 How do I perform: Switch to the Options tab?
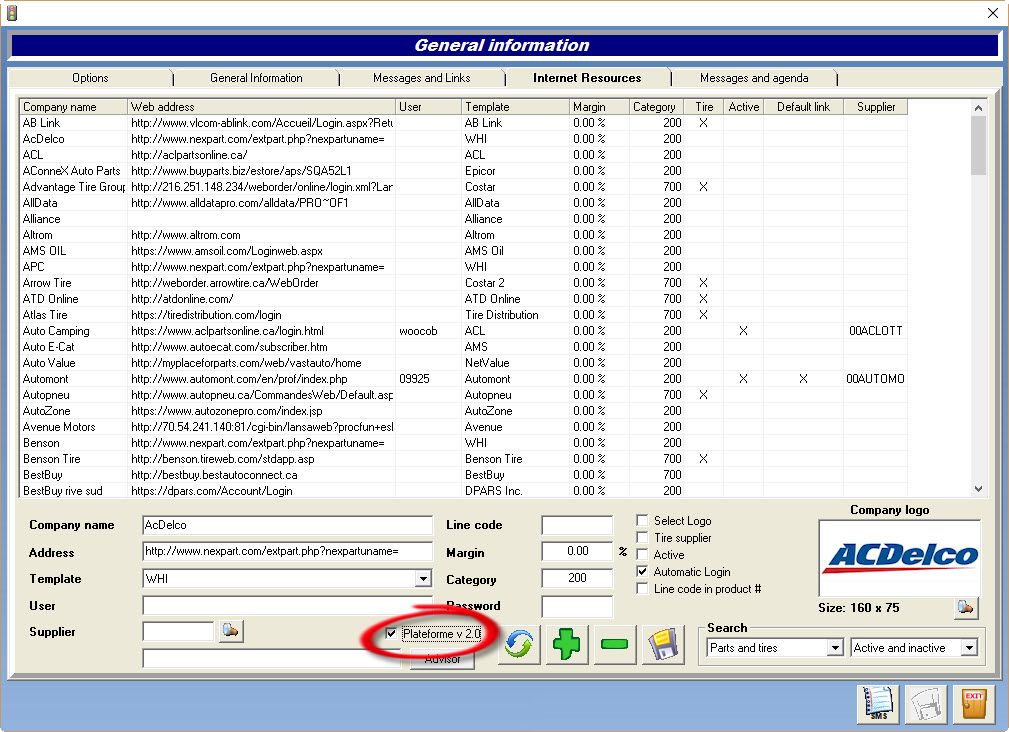click(90, 78)
